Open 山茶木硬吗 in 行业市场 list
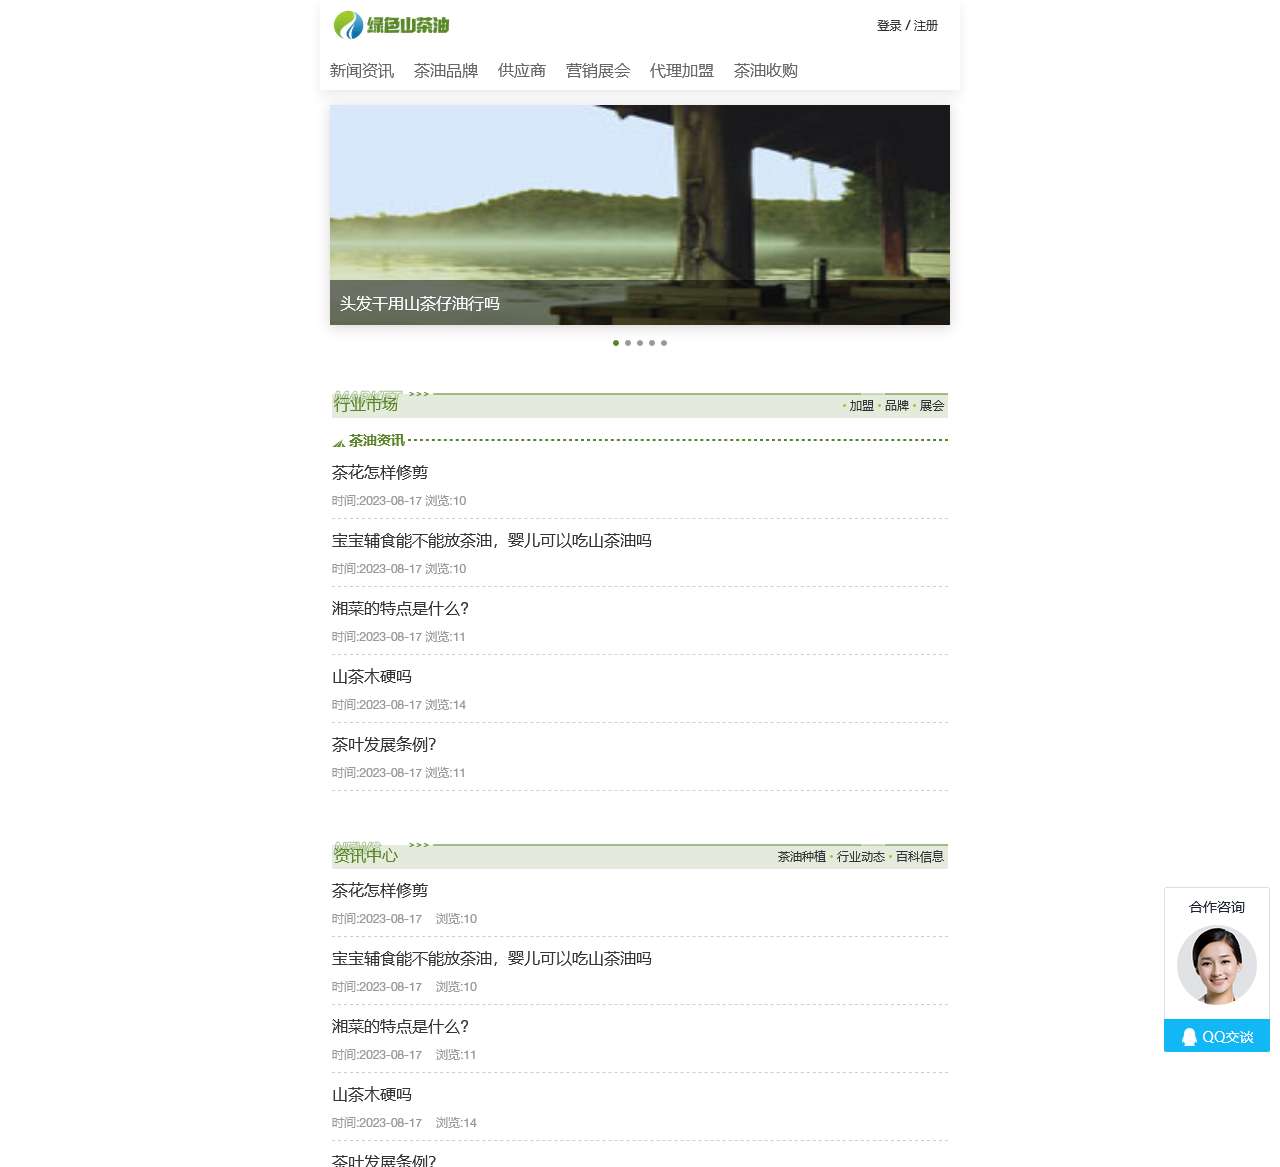Image resolution: width=1280 pixels, height=1167 pixels. tap(372, 677)
